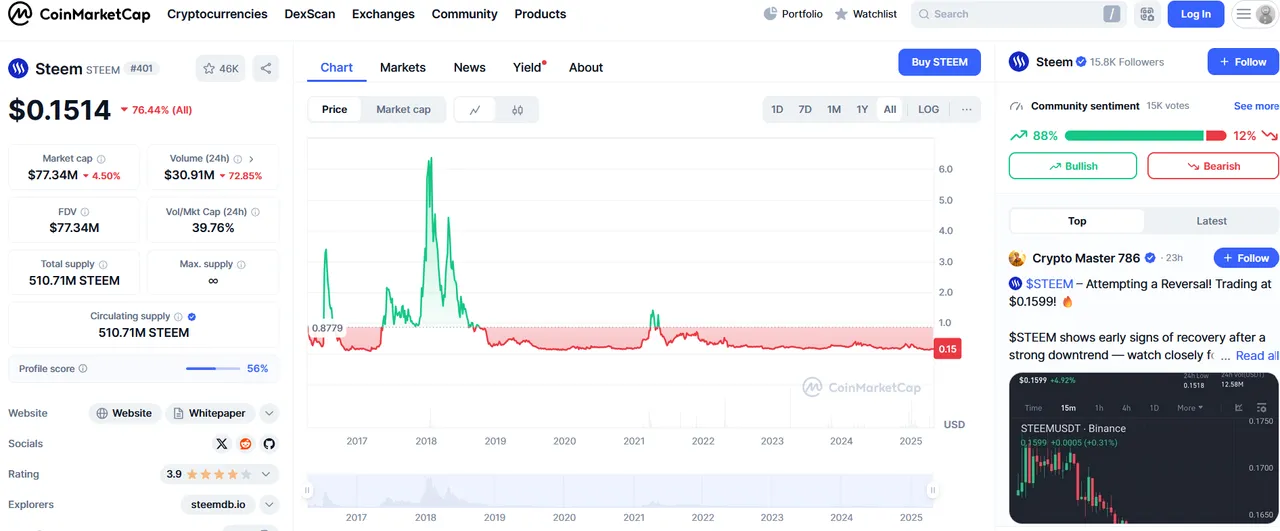The height and width of the screenshot is (531, 1280).
Task: Click the $STEEM ticker link in post
Action: tap(1049, 284)
